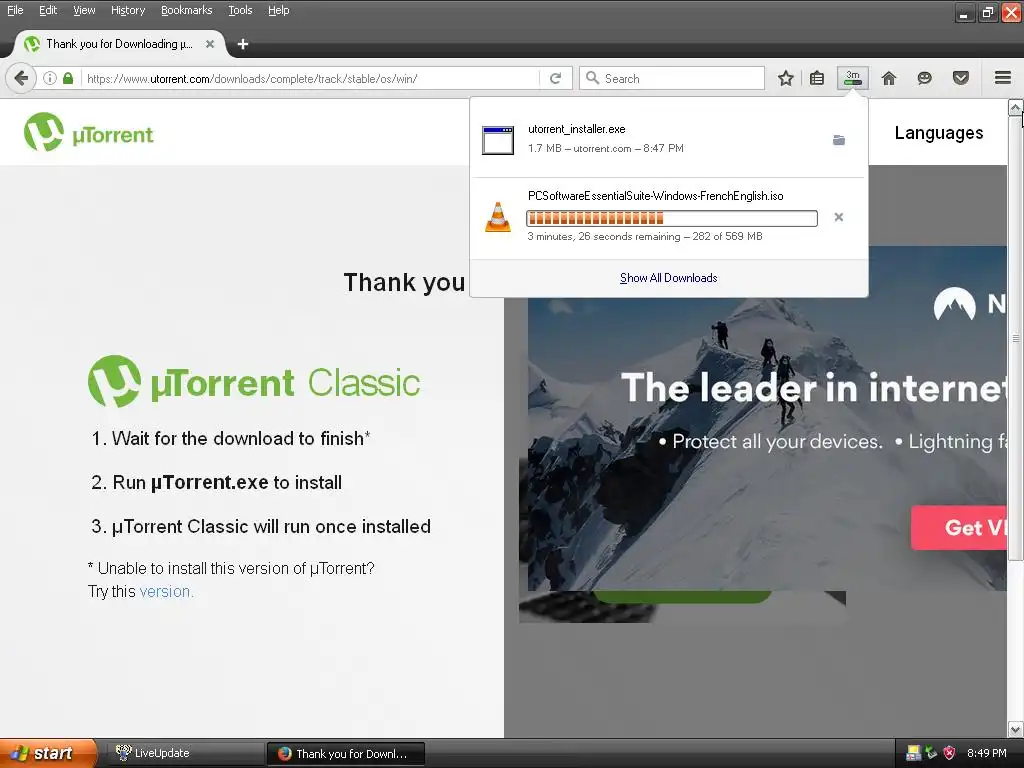Screen dimensions: 1024x768
Task: Open the Firefox hamburger menu
Action: [x=1003, y=78]
